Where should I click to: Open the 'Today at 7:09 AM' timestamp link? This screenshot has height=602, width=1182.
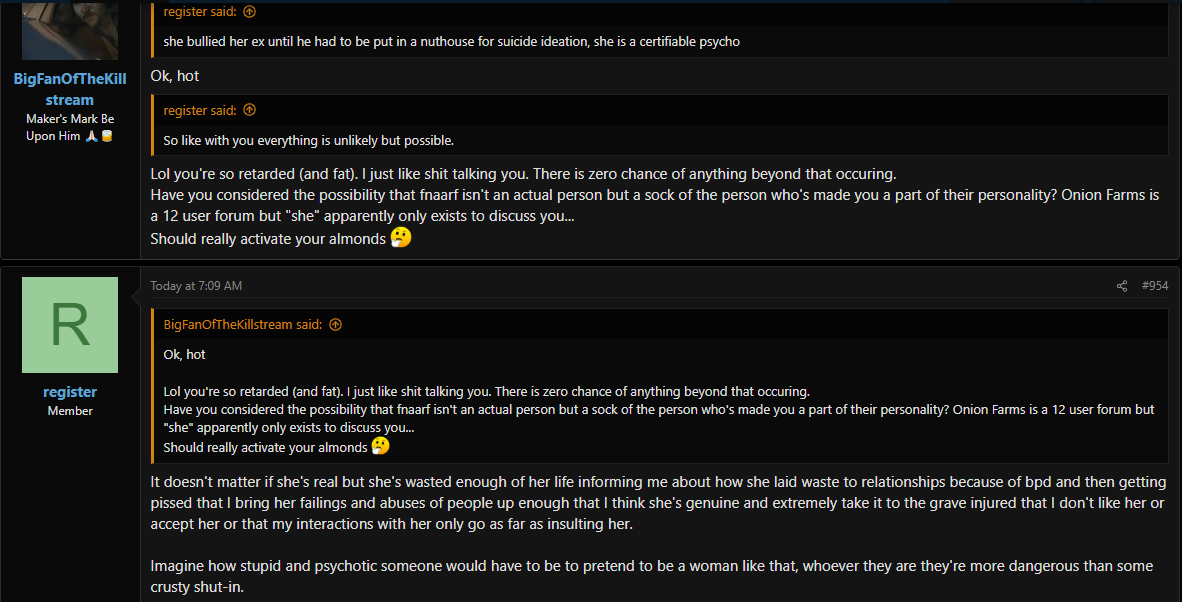click(196, 286)
